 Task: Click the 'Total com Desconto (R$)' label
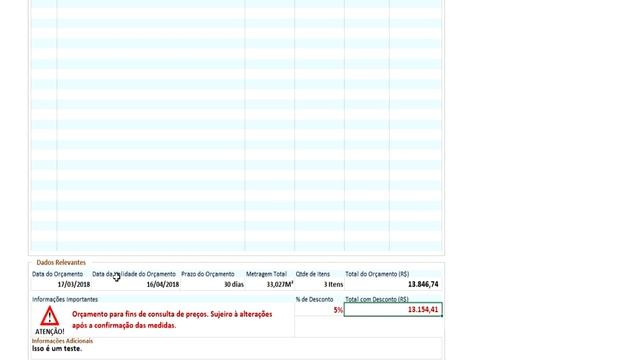(x=377, y=299)
